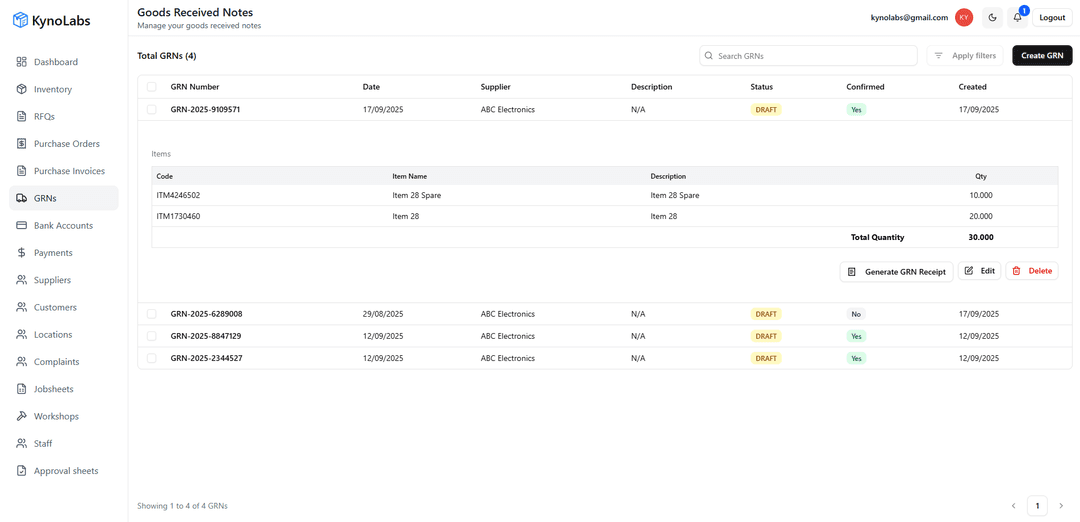Click the dark mode moon icon
The height and width of the screenshot is (522, 1080).
[x=992, y=17]
